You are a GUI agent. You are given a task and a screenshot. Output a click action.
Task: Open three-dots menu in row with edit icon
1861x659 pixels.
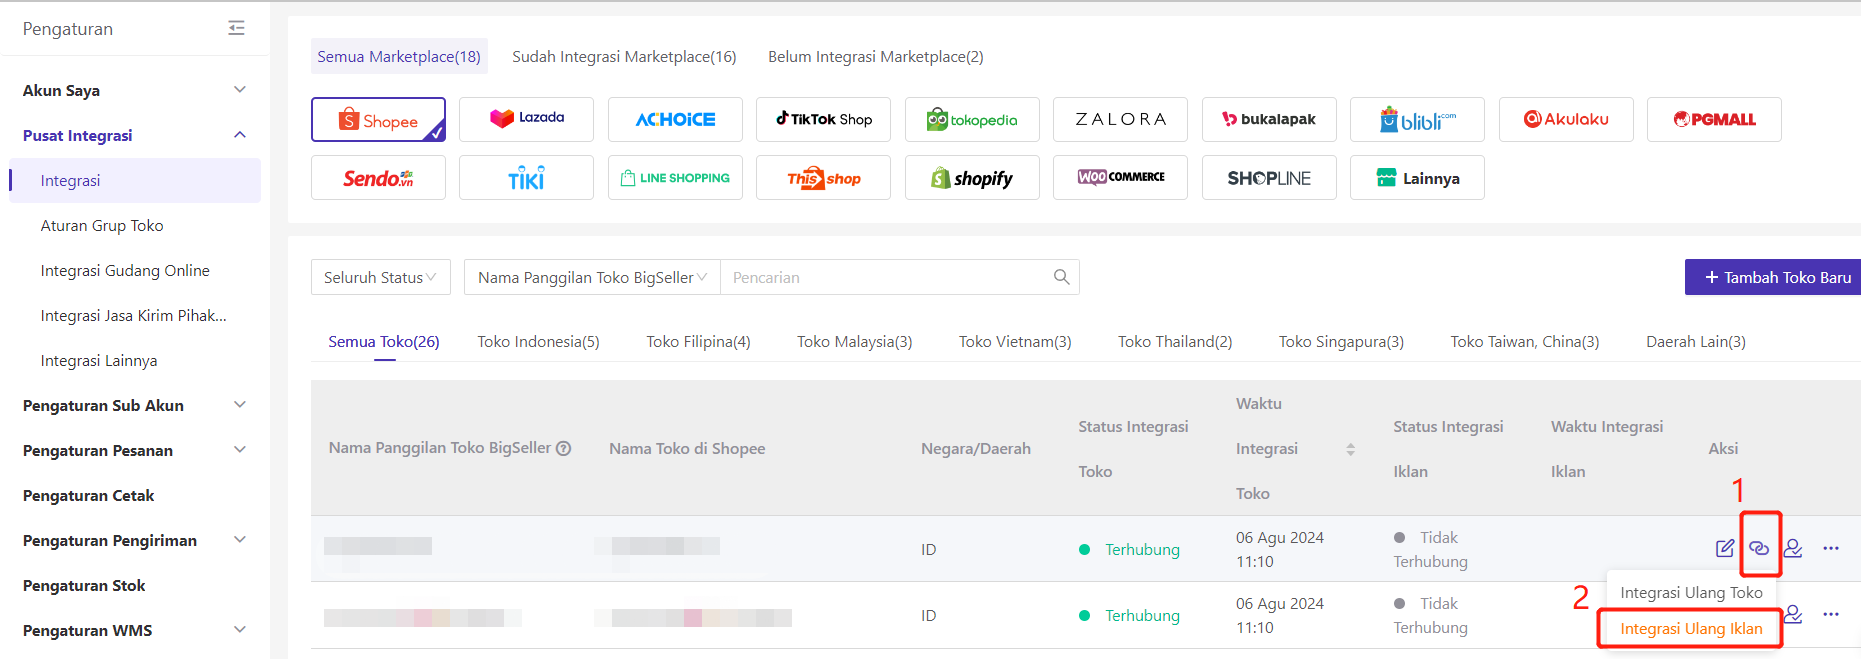tap(1831, 548)
